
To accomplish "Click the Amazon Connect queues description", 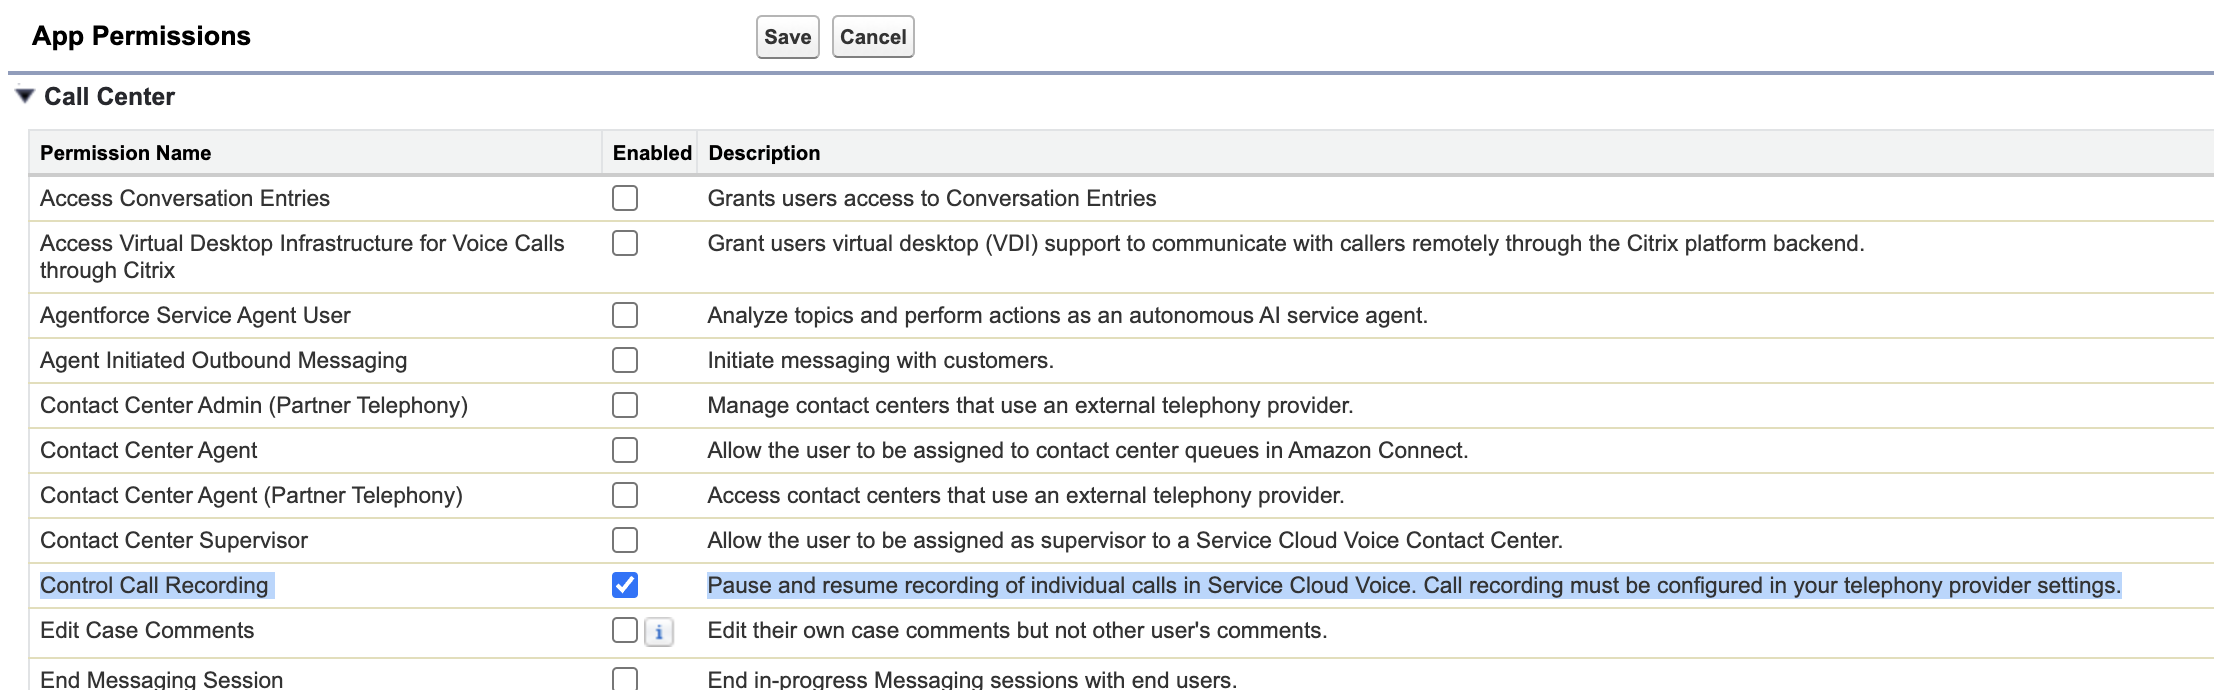I will tap(1088, 450).
